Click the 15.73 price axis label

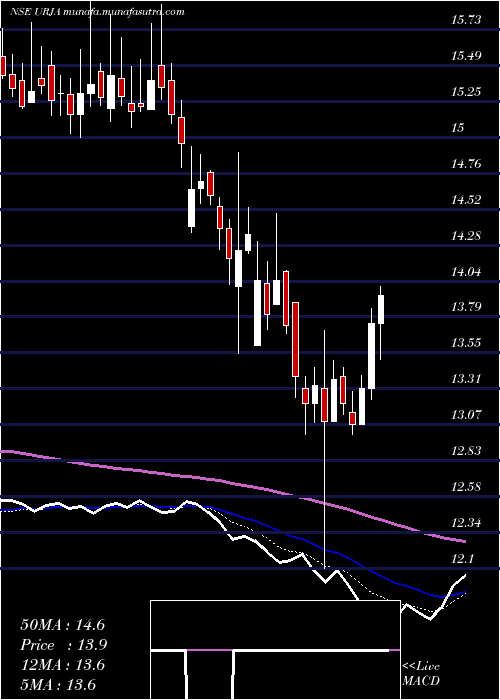467,20
